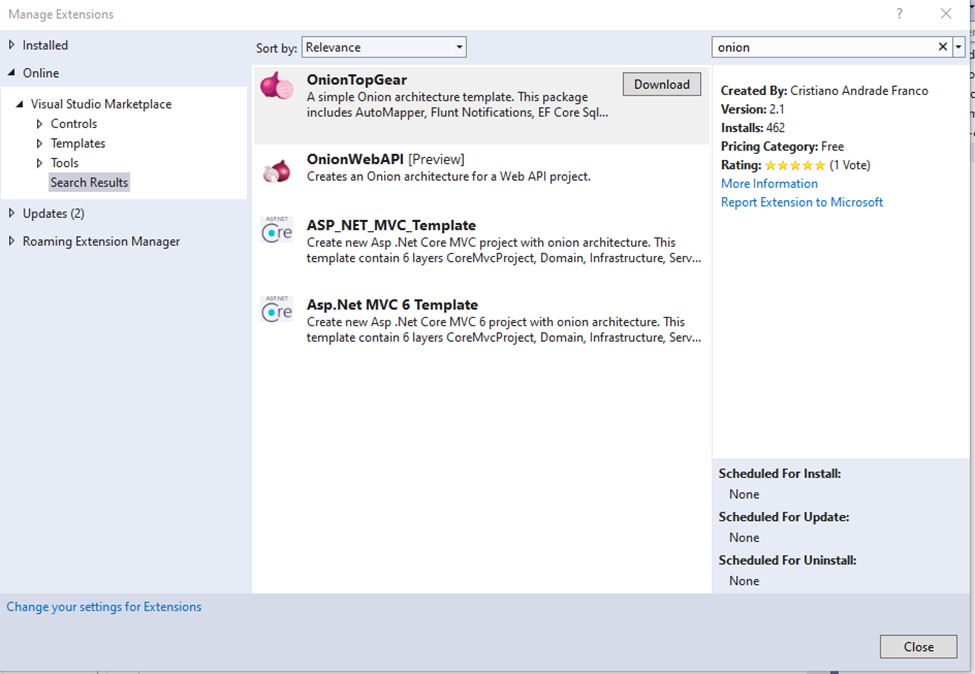
Task: Open Change your settings for Extensions link
Action: [104, 607]
